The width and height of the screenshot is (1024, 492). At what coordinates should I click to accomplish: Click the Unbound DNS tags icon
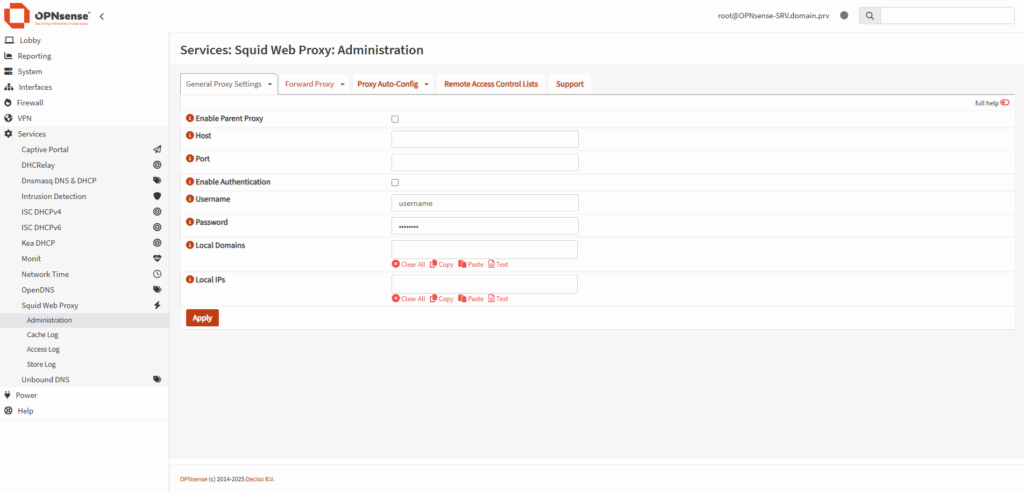pyautogui.click(x=157, y=380)
